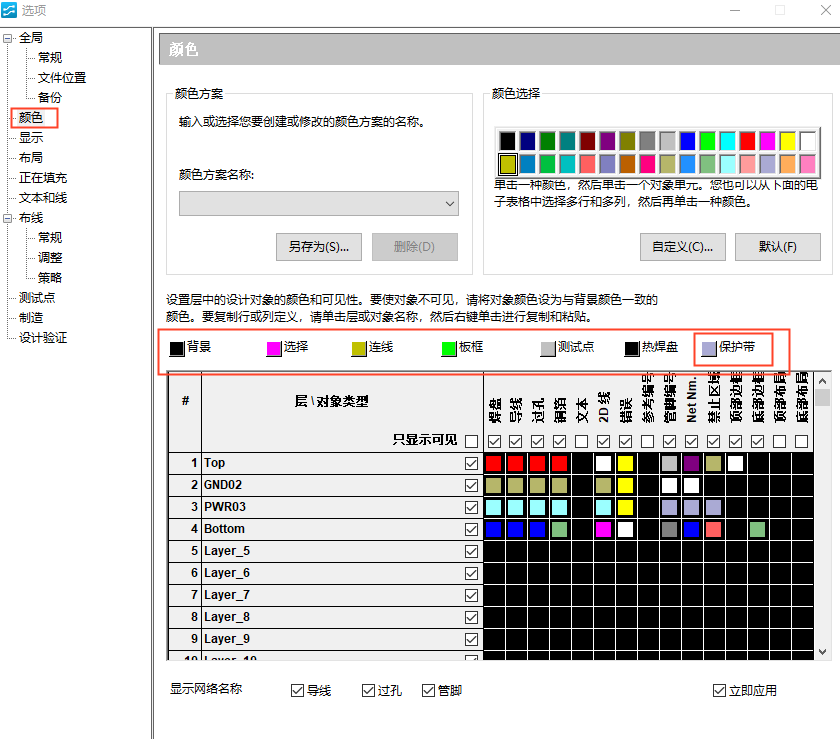This screenshot has height=739, width=840.
Task: Toggle 导线 checkbox beside 显示网络名称
Action: (297, 690)
